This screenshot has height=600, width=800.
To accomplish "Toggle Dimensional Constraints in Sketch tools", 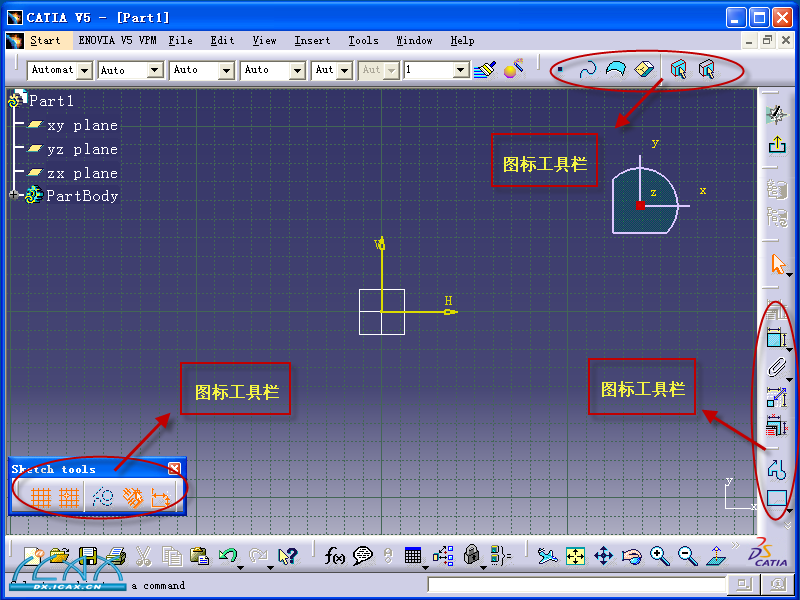I will click(x=161, y=496).
